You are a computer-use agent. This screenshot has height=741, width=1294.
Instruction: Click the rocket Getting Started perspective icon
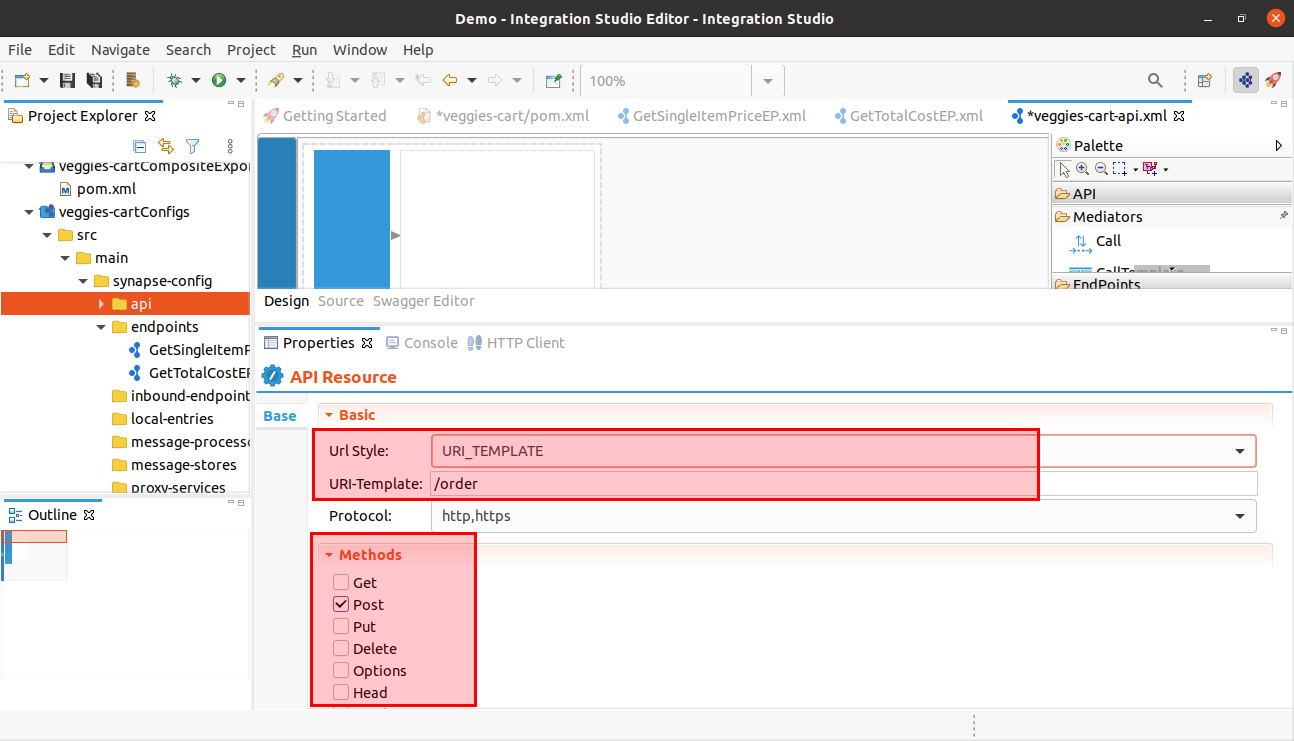click(x=1273, y=80)
